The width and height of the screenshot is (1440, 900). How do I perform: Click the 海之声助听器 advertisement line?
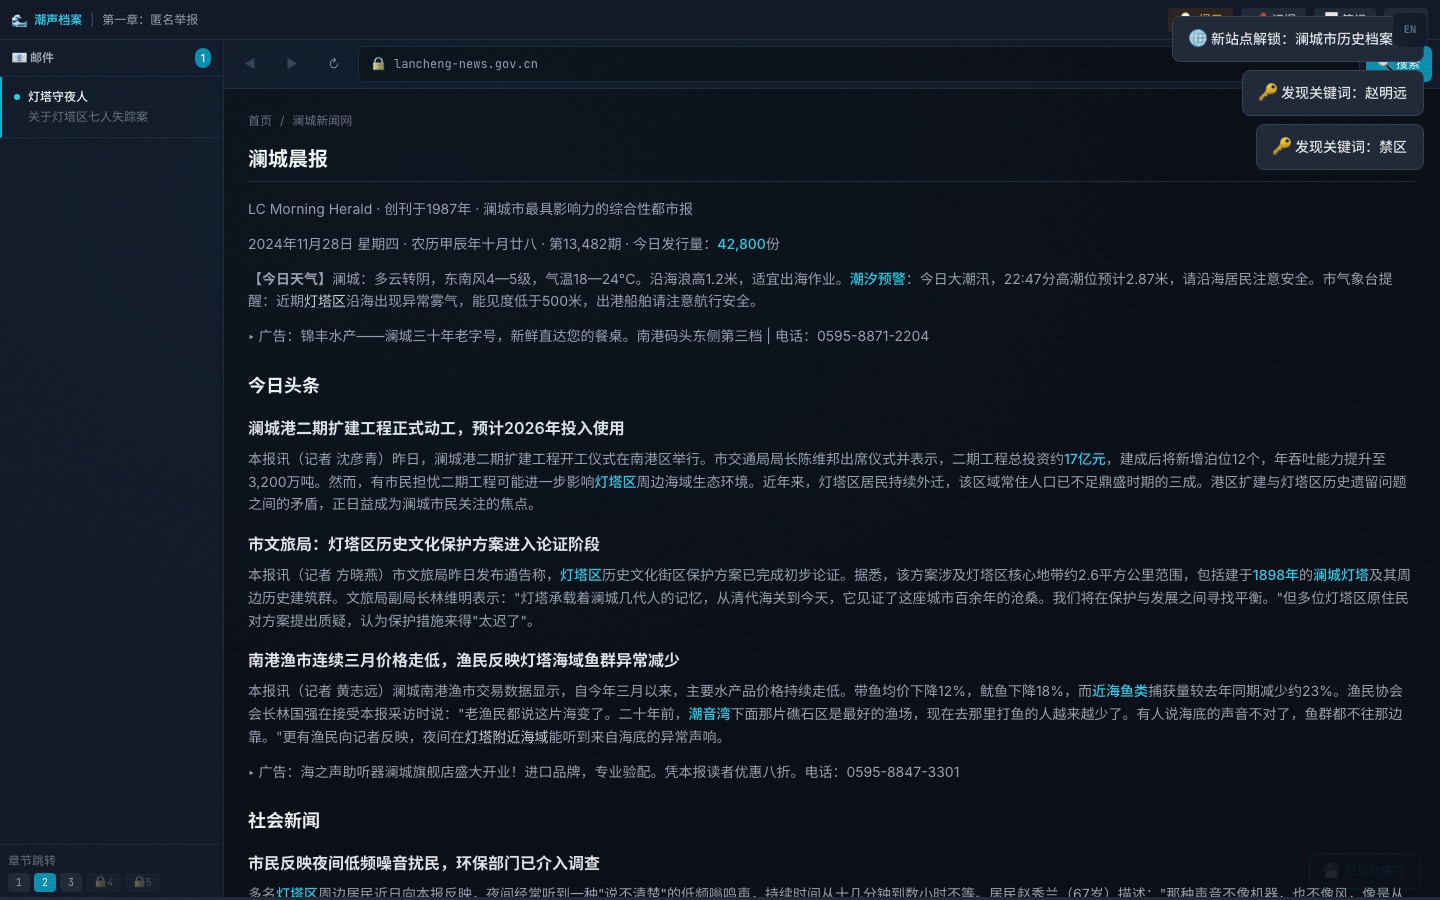point(604,772)
